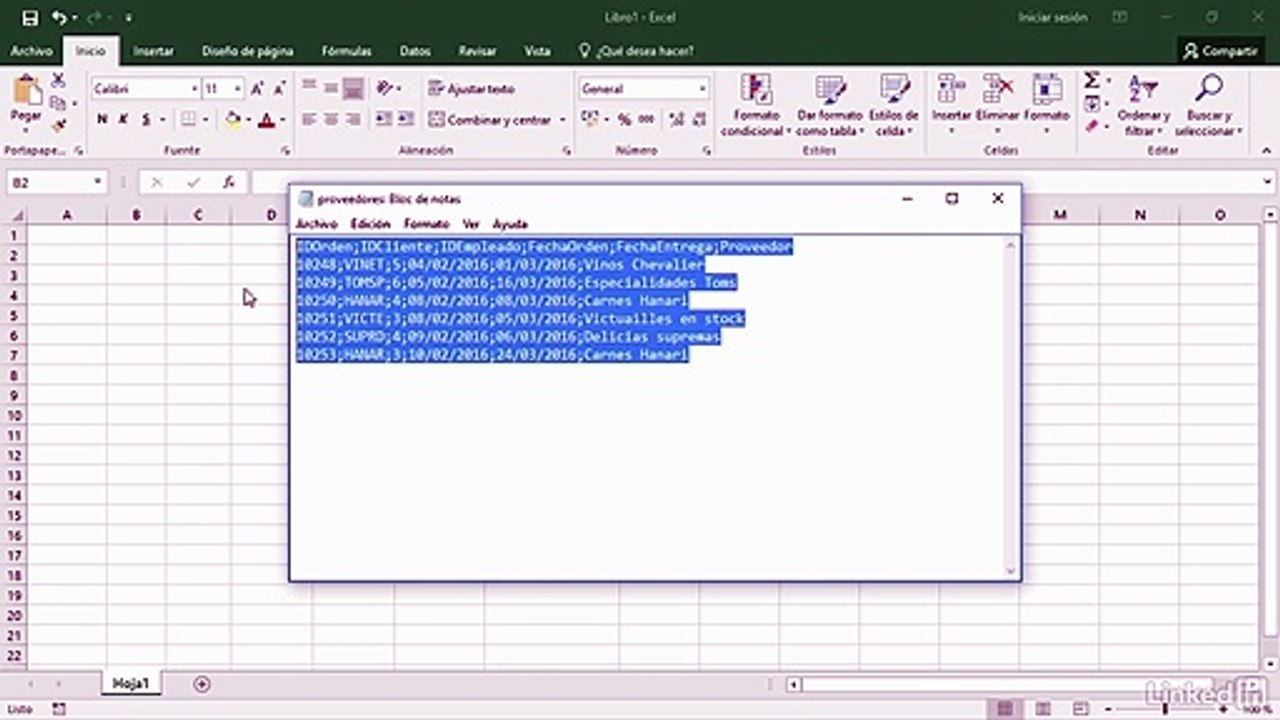Switch to the Insertar ribbon tab
The width and height of the screenshot is (1280, 720).
(x=153, y=51)
